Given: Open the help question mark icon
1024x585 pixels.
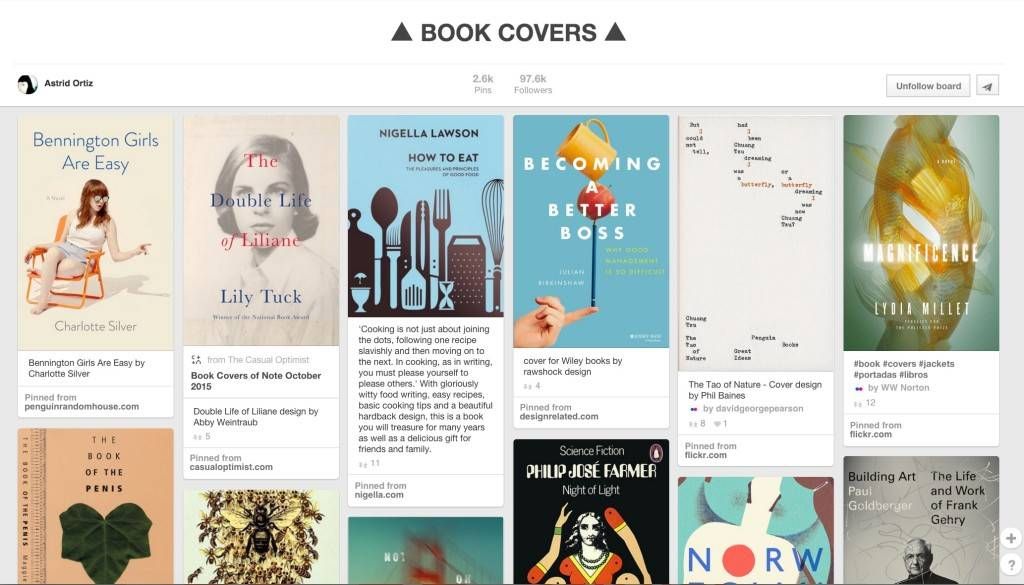Looking at the screenshot, I should click(x=1011, y=565).
